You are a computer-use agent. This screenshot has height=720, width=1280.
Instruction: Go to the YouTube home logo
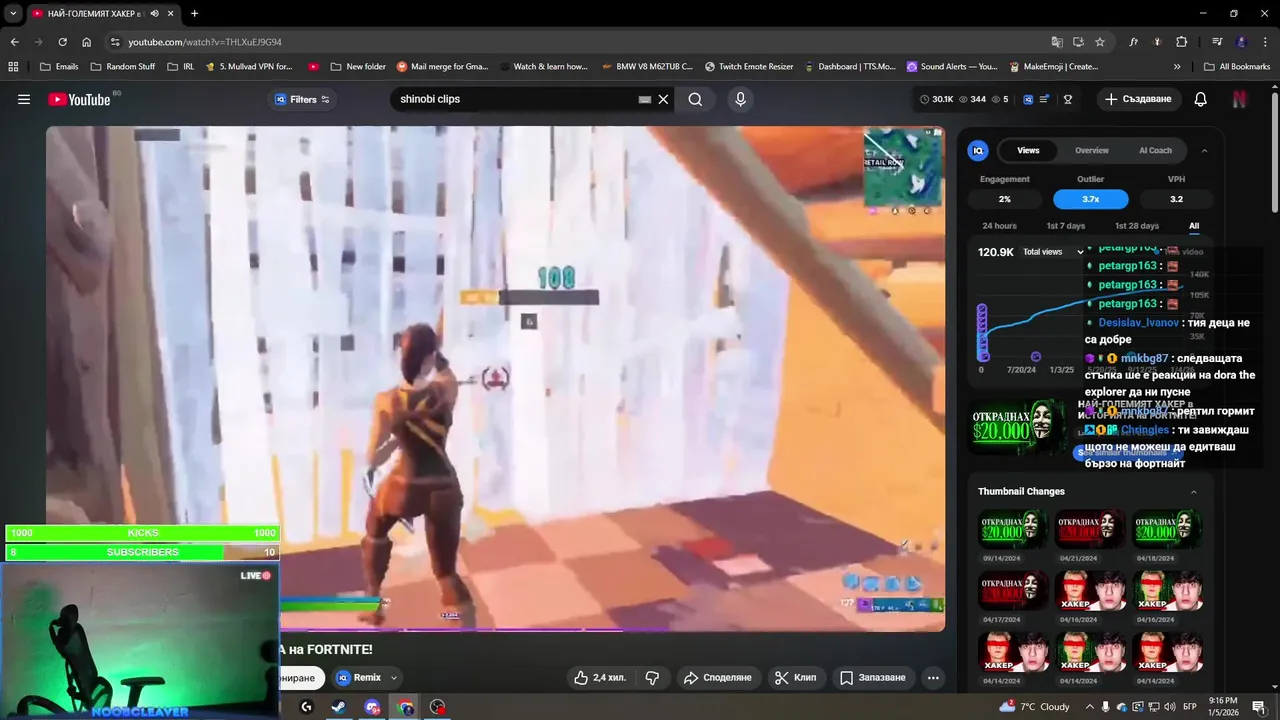point(79,99)
